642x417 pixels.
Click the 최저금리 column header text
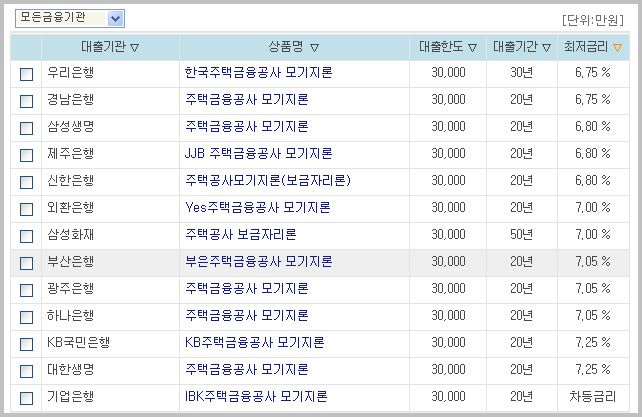586,47
